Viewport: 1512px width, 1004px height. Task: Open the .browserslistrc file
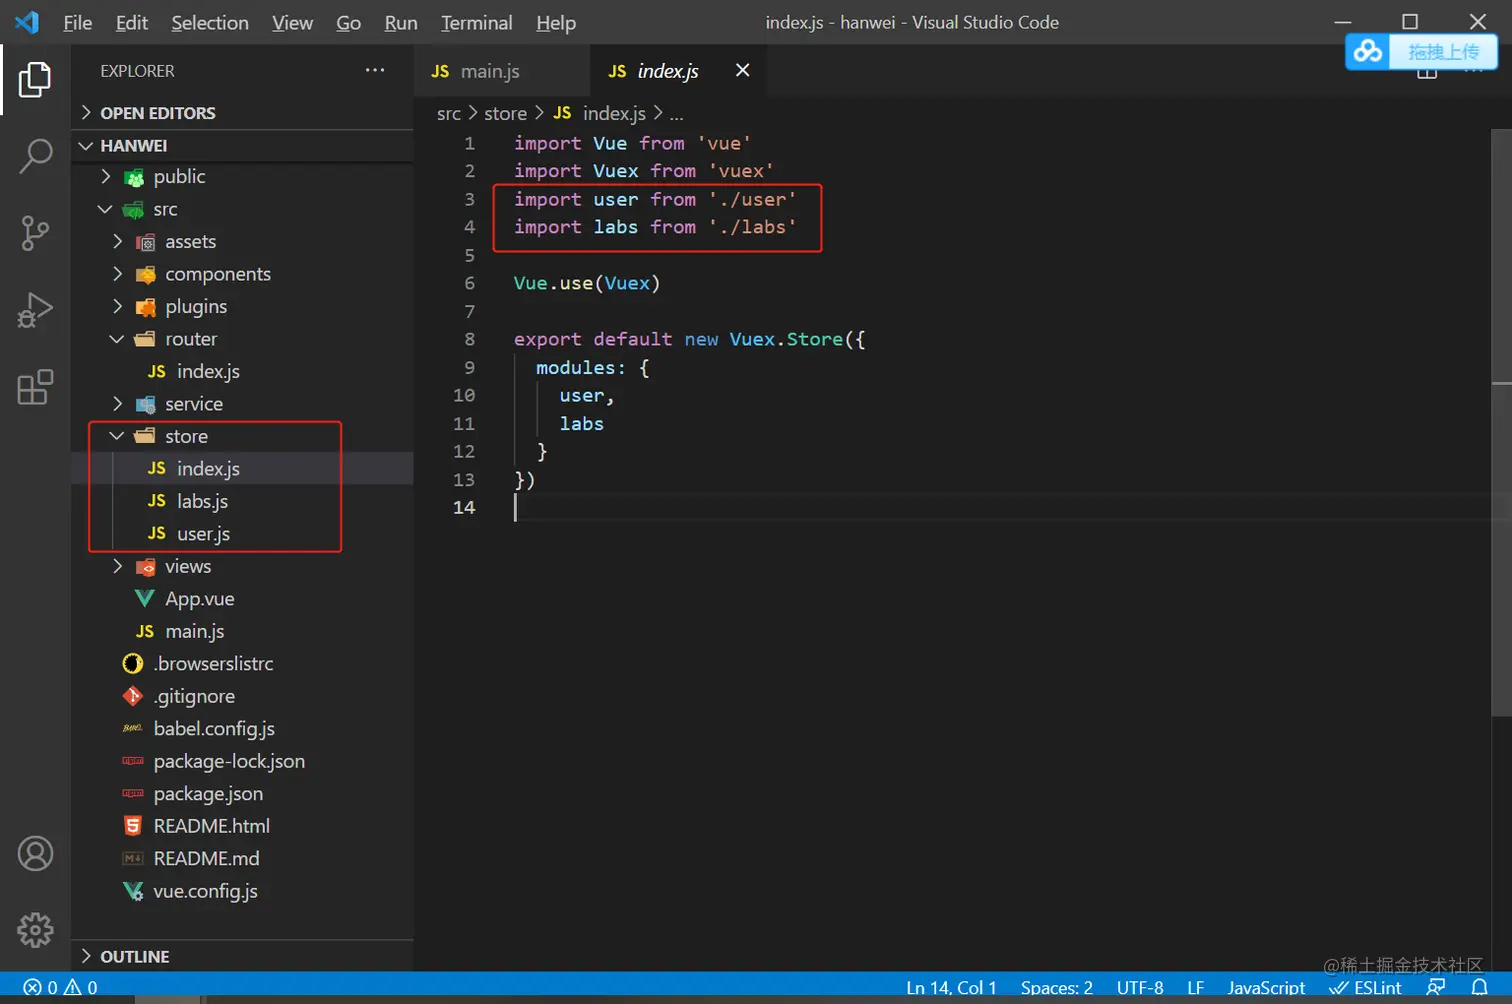tap(242, 664)
